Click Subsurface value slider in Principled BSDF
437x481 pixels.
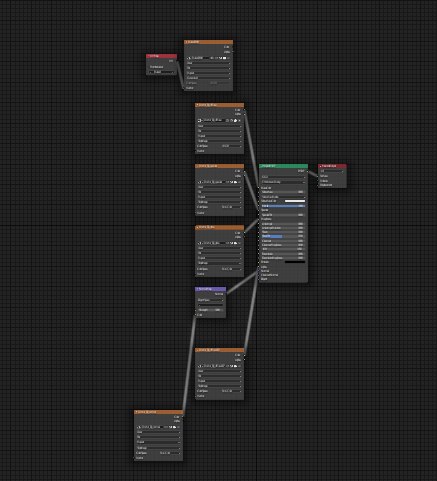pos(283,192)
